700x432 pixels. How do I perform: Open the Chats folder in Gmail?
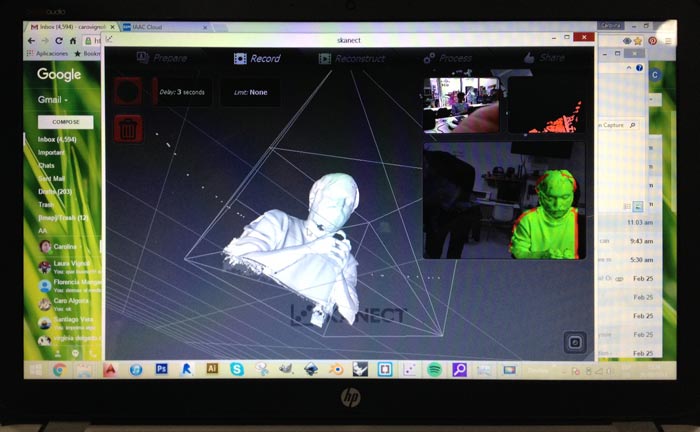tap(46, 165)
